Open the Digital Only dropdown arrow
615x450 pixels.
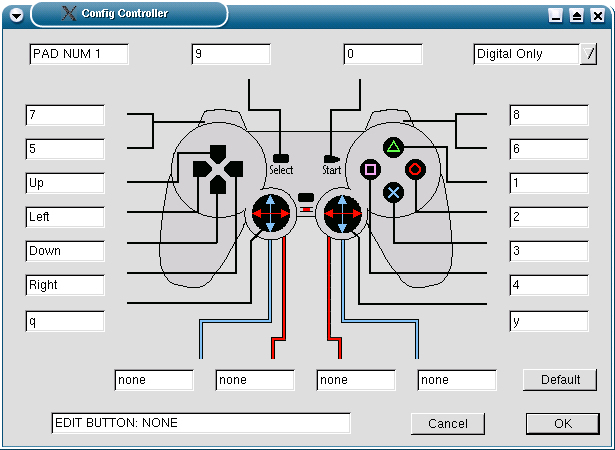(x=588, y=54)
